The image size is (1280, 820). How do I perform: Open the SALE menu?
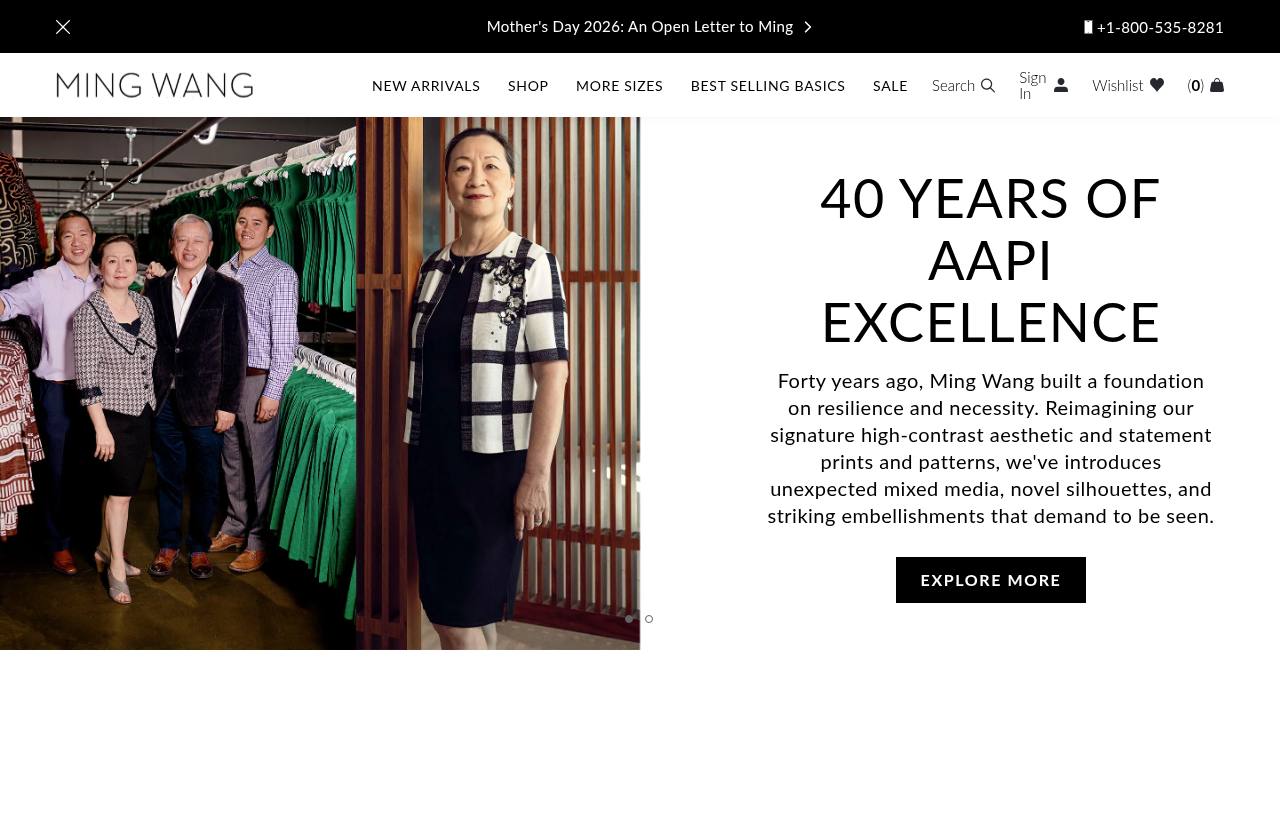[x=890, y=86]
